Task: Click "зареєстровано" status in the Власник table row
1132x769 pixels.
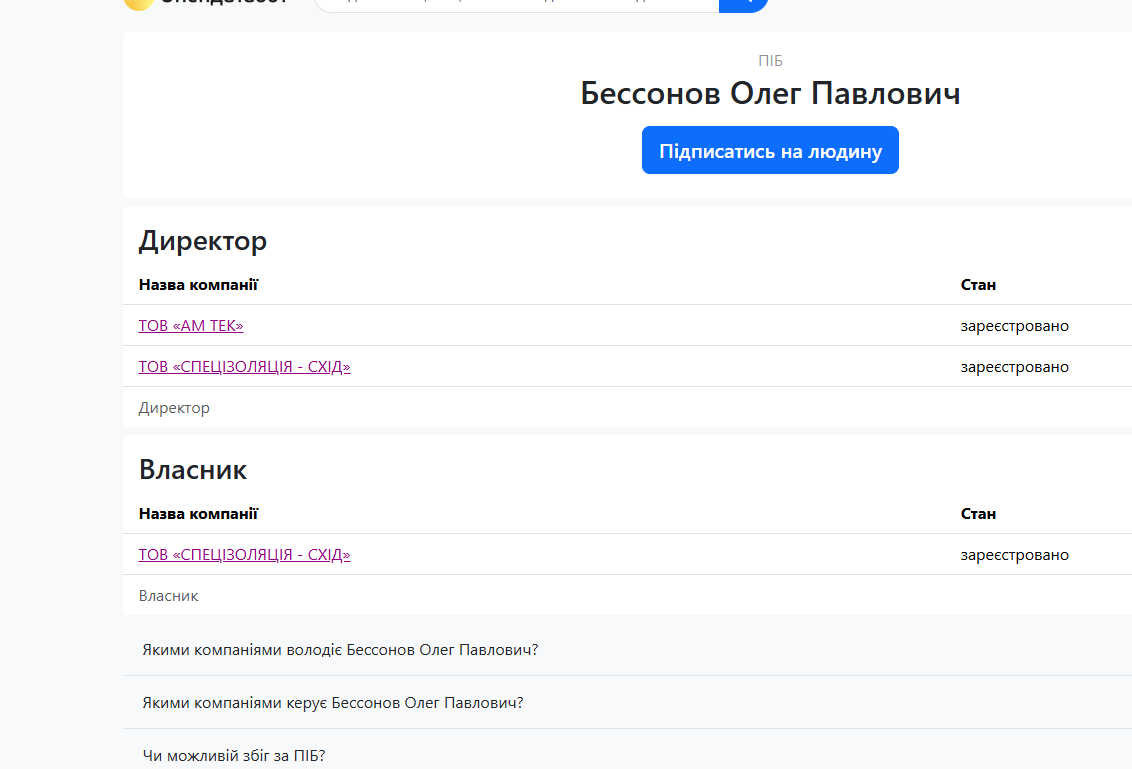Action: coord(1014,555)
